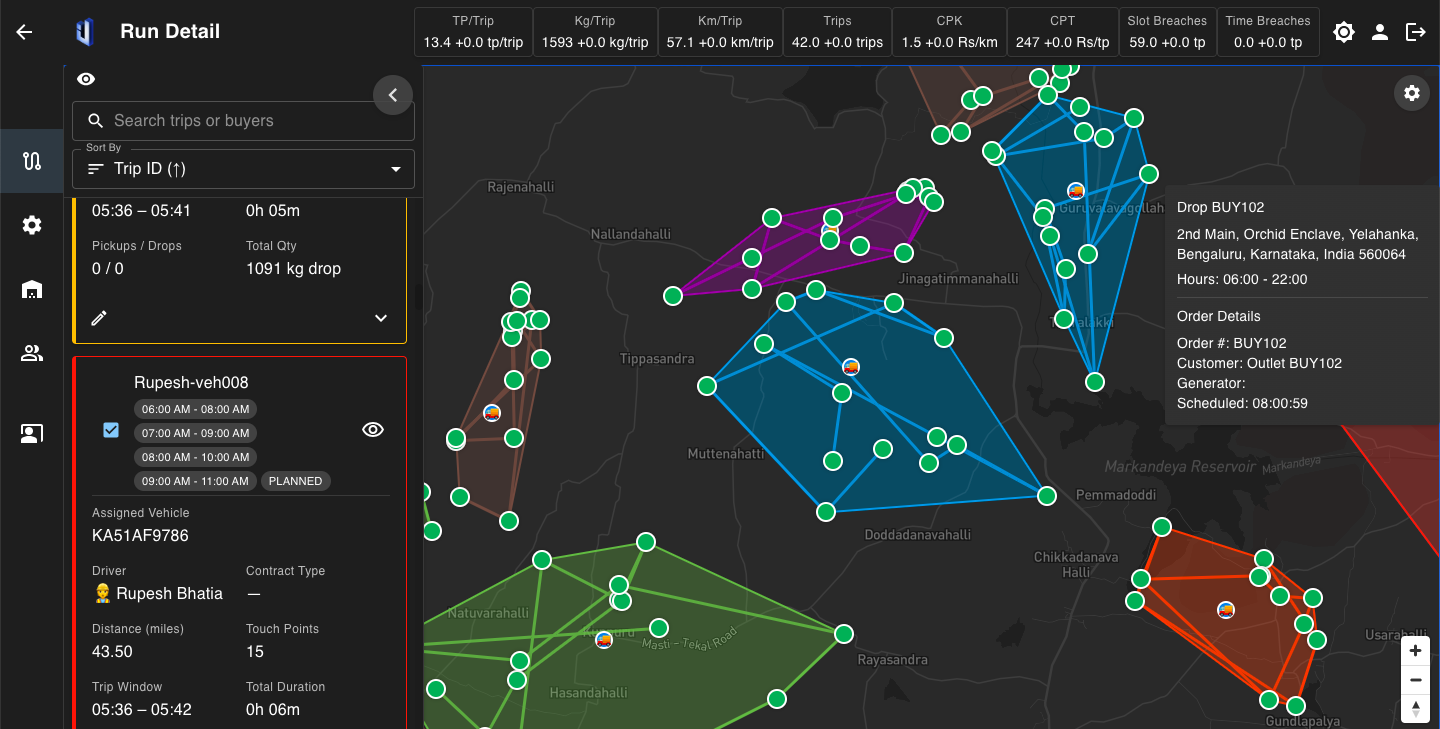Click the 07:00 AM - 09:00 AM slot chip
The image size is (1440, 729).
tap(196, 433)
